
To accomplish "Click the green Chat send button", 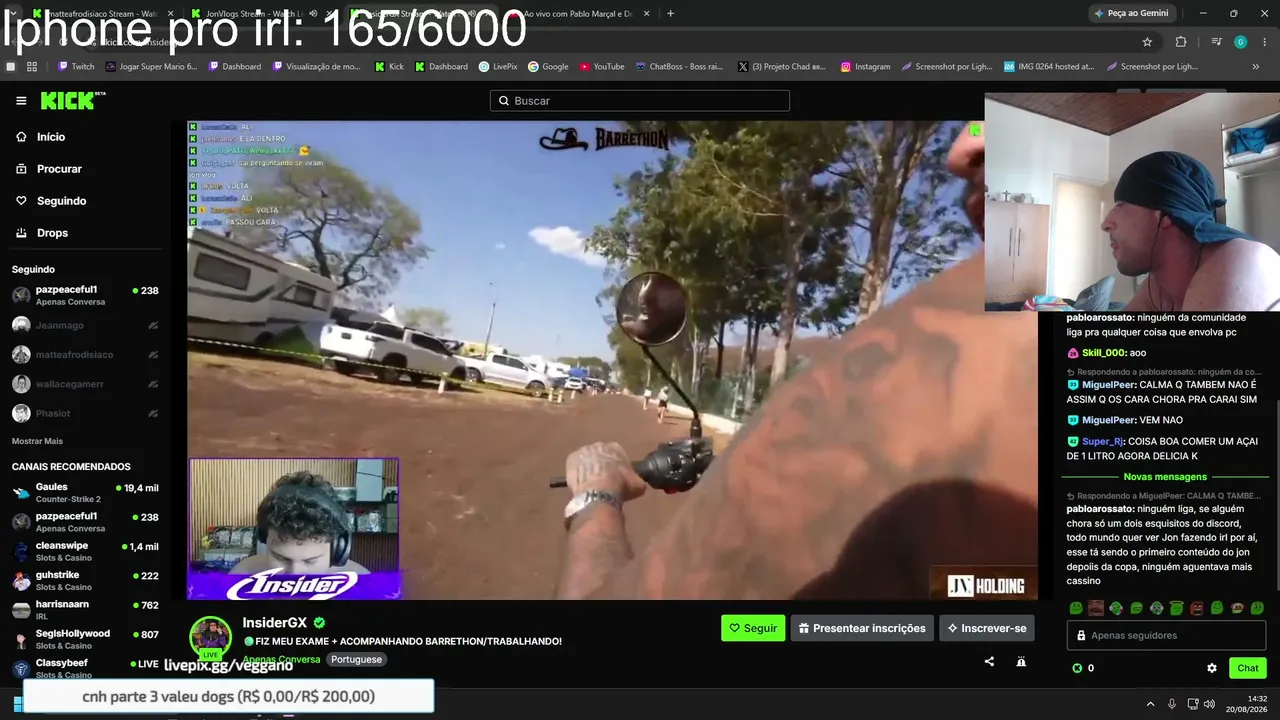I will point(1248,668).
